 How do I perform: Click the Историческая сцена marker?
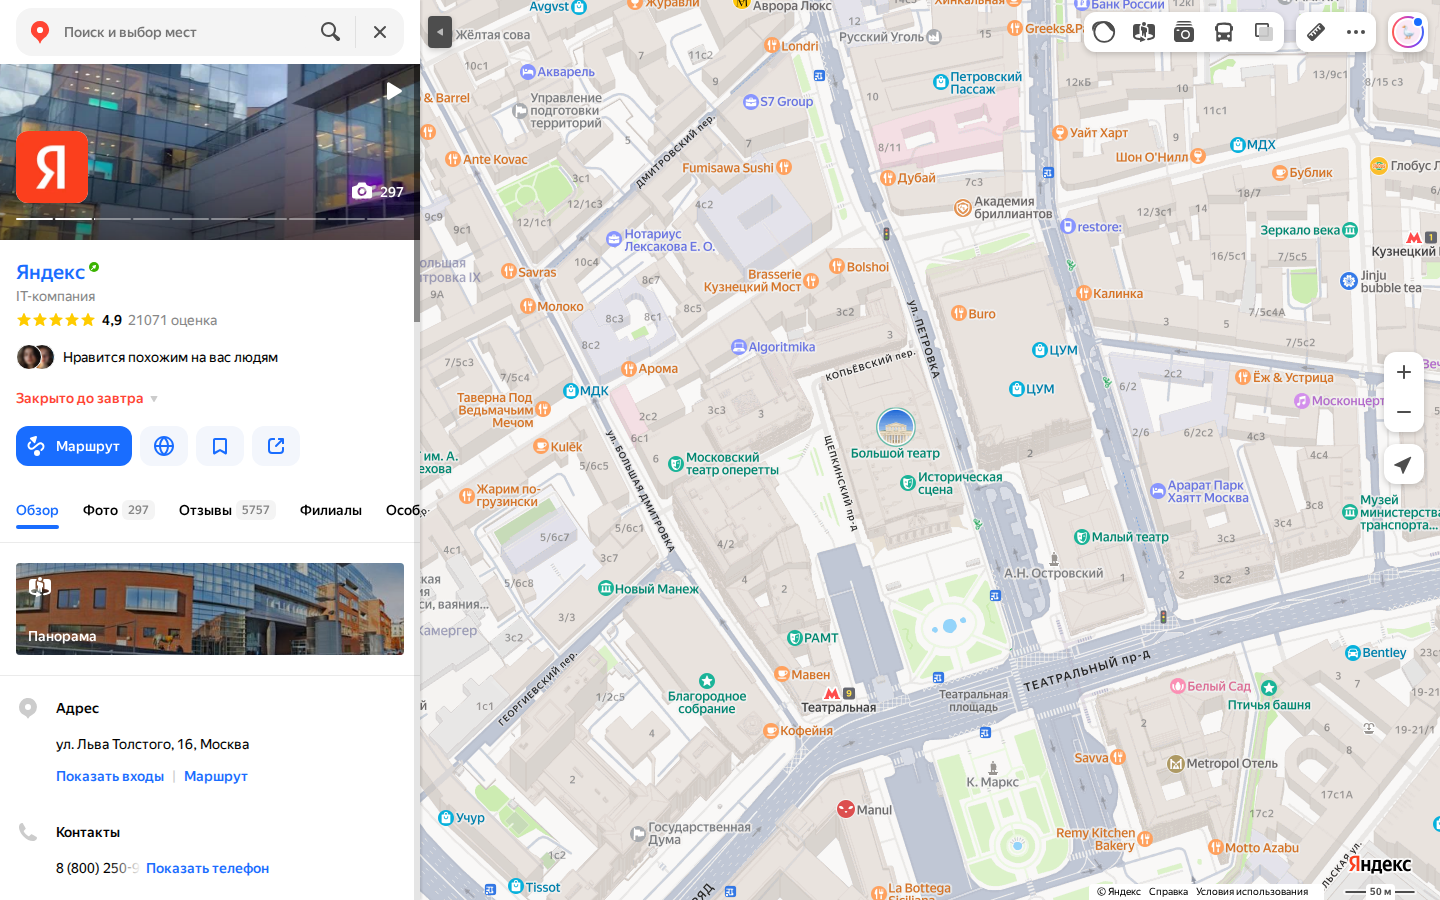(x=908, y=483)
